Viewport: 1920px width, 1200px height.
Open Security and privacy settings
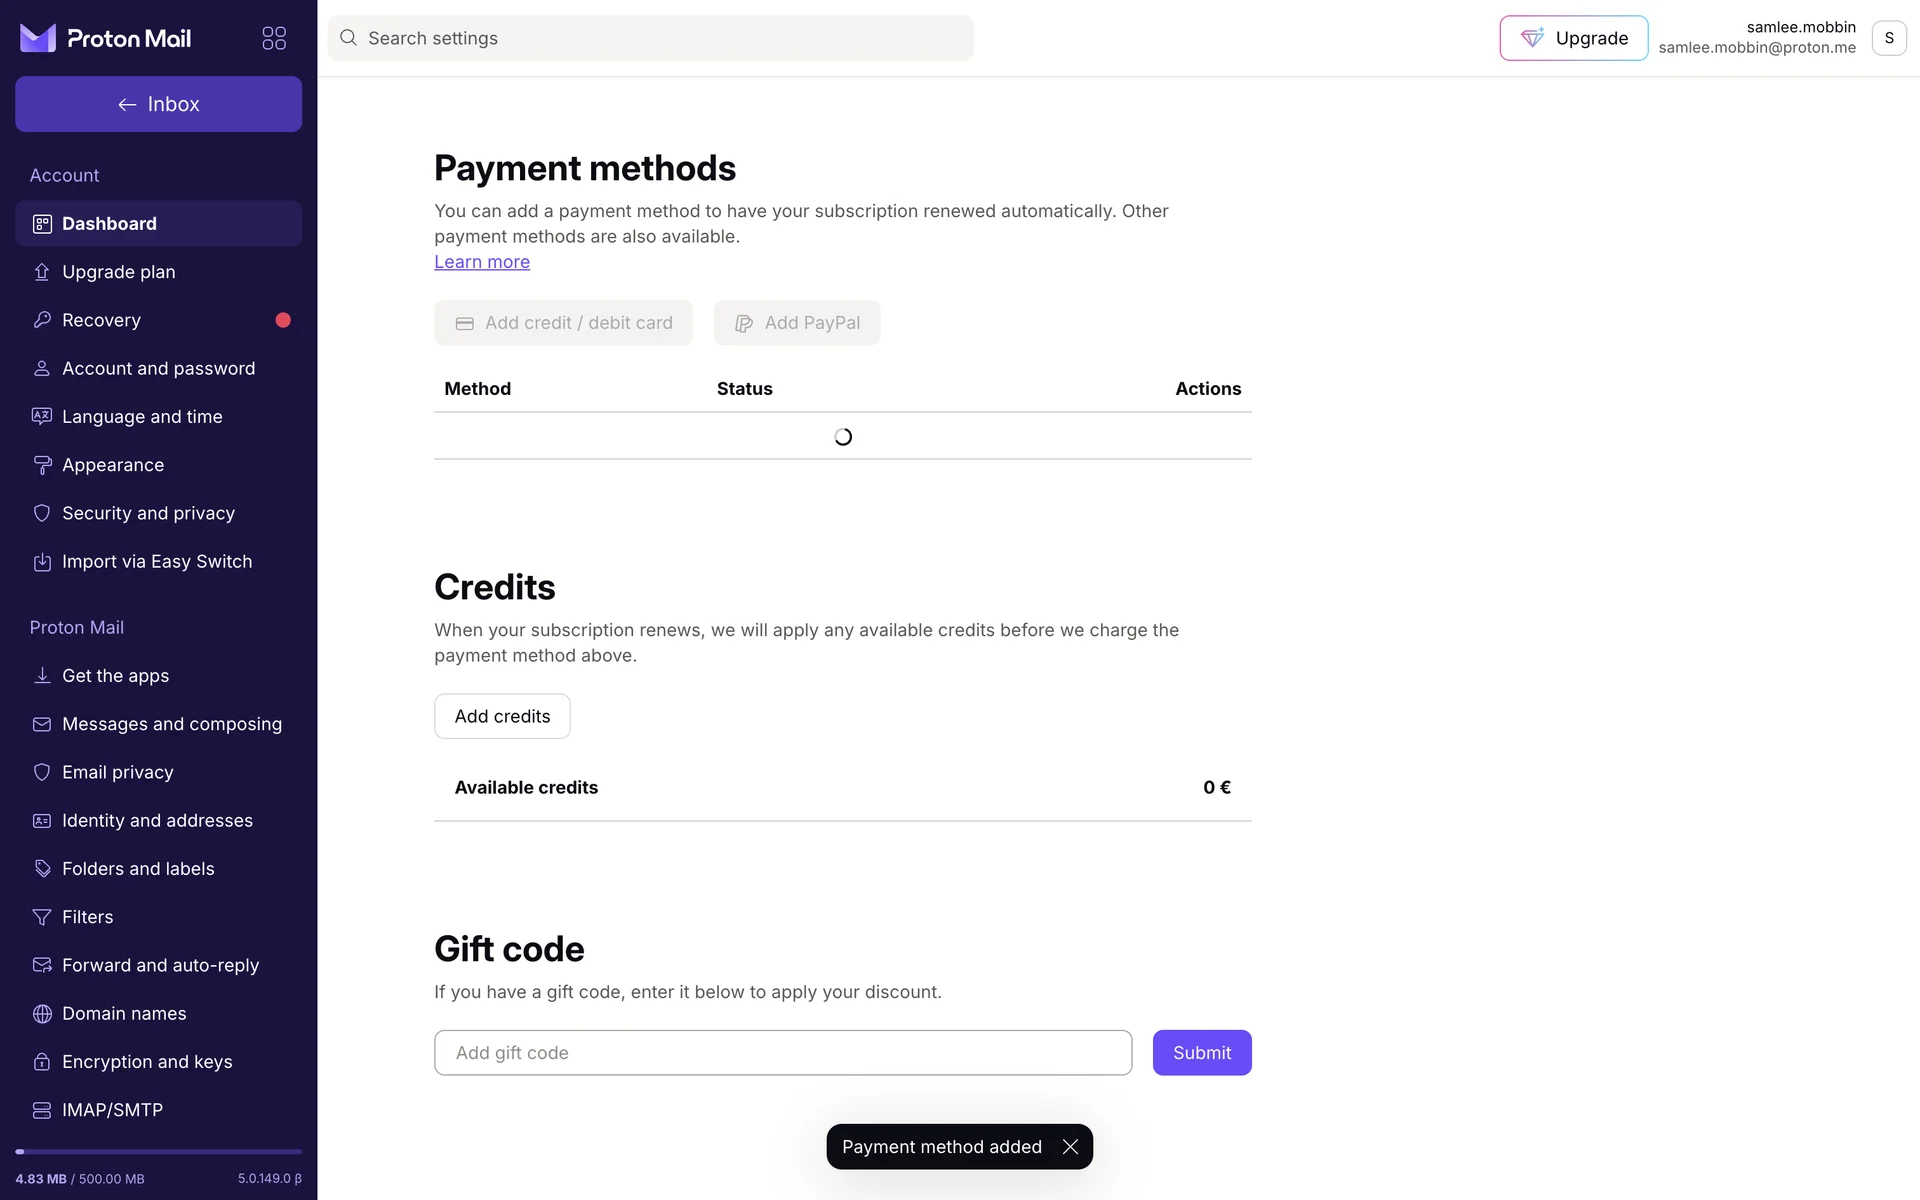(x=148, y=513)
